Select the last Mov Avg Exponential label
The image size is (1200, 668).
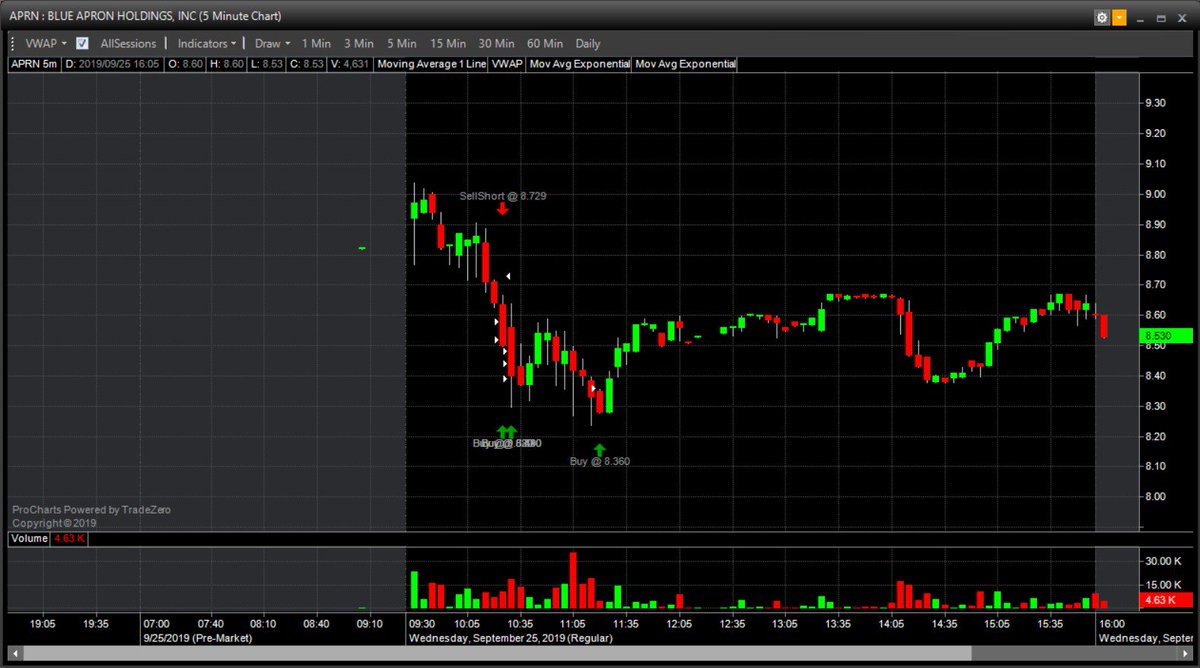[686, 64]
